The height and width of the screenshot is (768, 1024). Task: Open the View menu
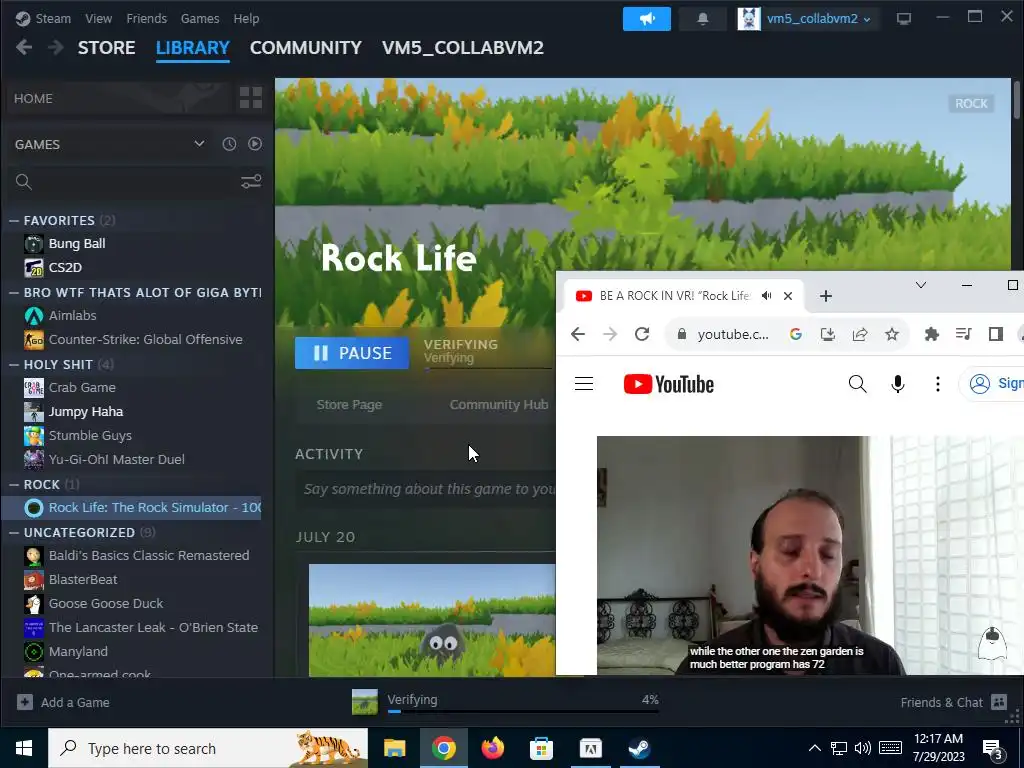click(x=98, y=18)
